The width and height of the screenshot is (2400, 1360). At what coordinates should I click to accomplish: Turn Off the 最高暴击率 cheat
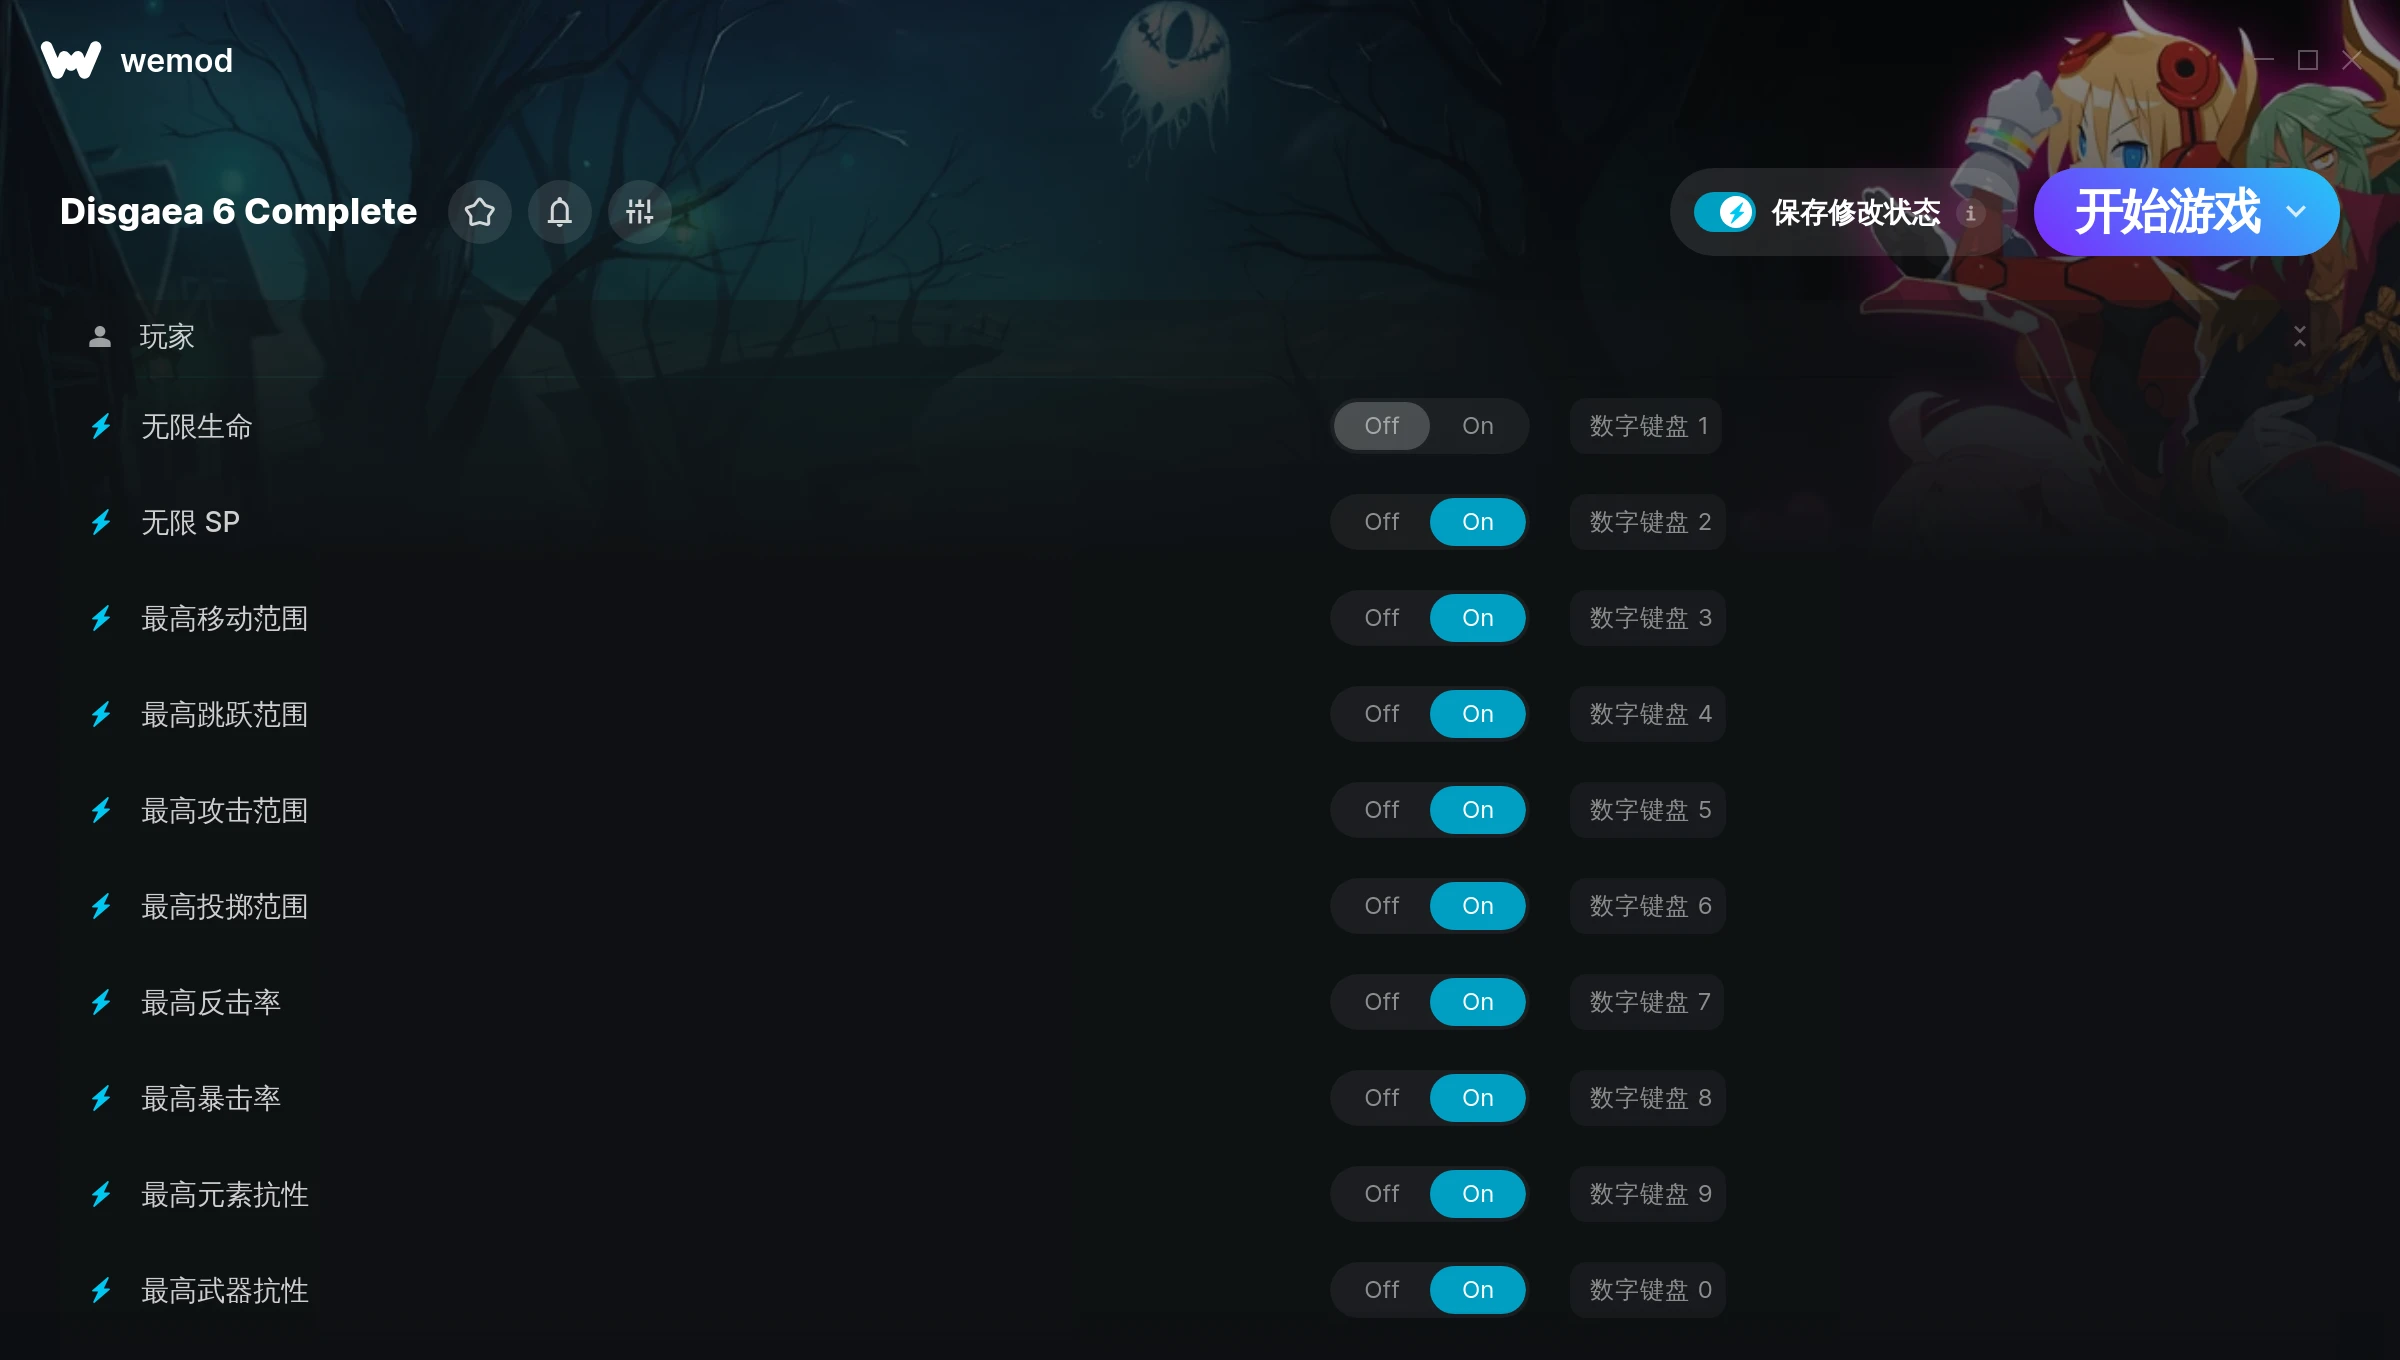pos(1382,1098)
